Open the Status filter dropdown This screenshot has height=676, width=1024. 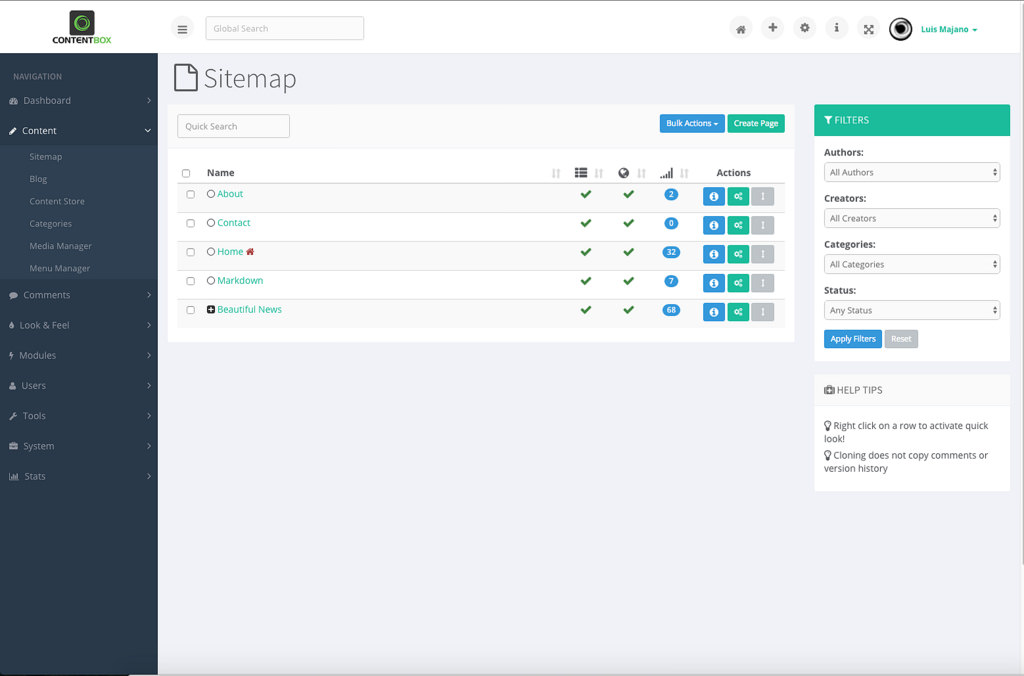pyautogui.click(x=911, y=310)
